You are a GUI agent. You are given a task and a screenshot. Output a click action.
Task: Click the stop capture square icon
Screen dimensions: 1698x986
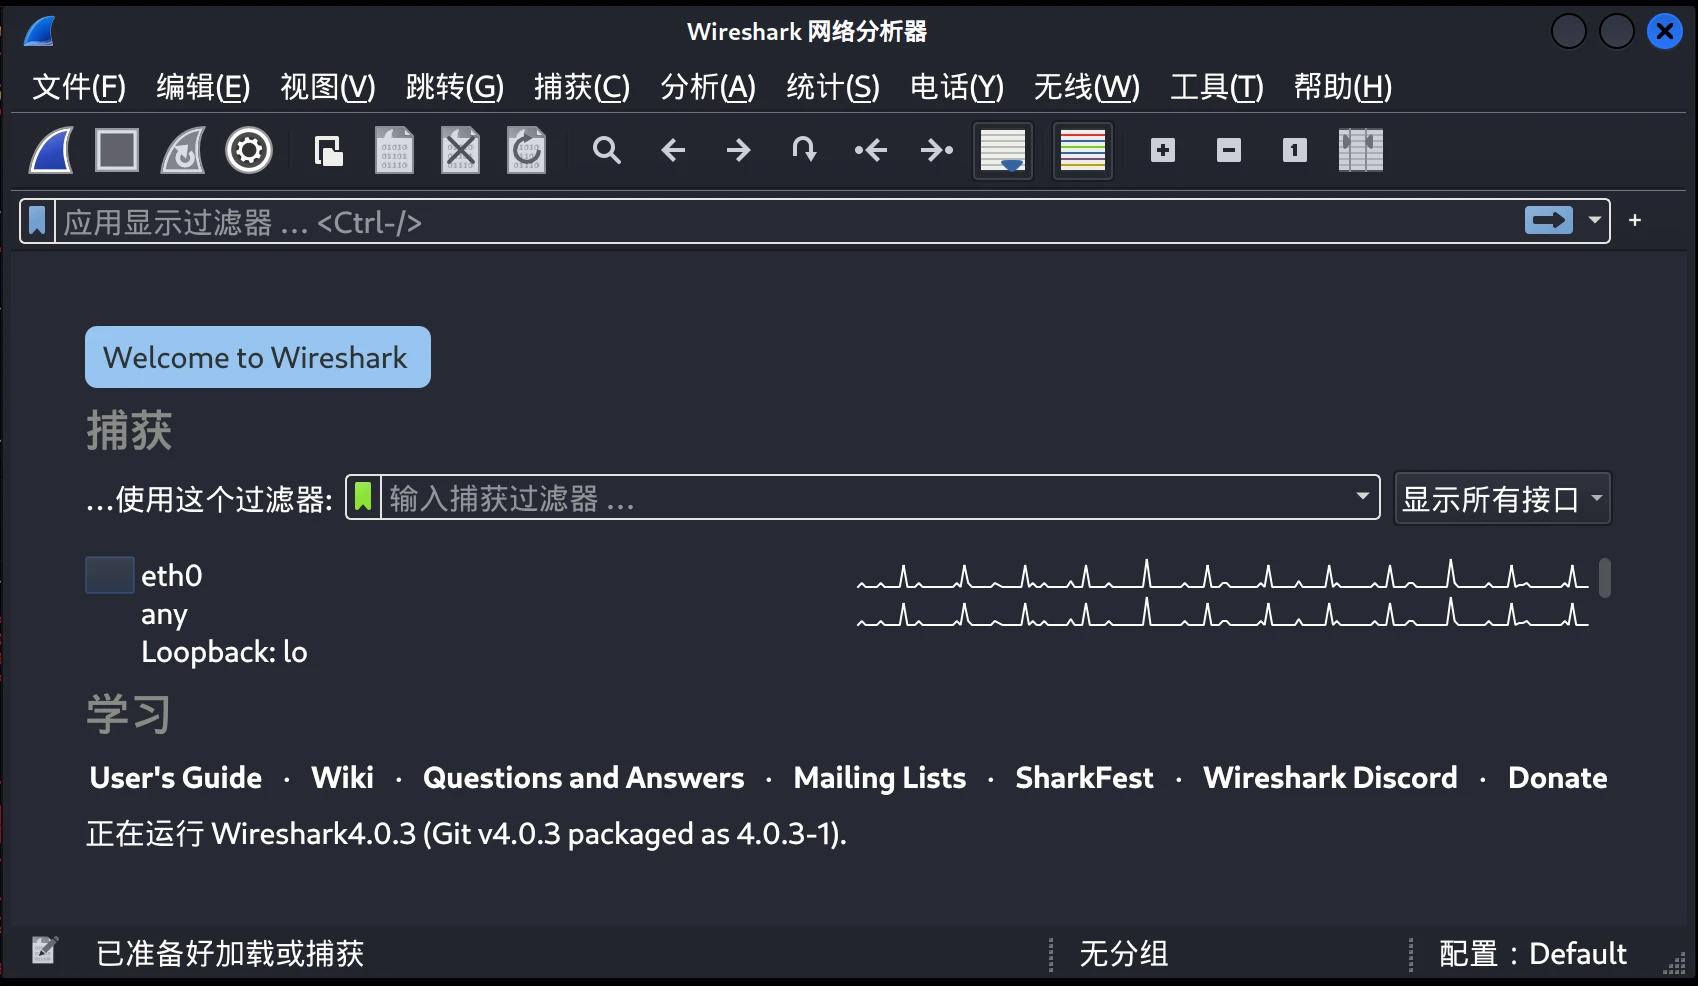click(x=117, y=151)
